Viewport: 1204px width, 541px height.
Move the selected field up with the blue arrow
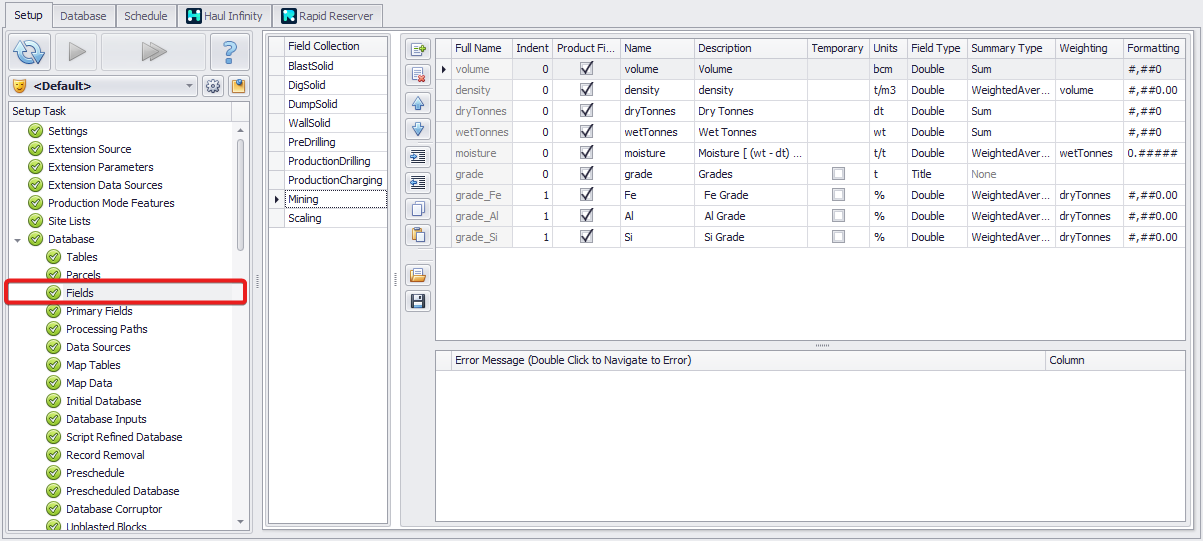coord(418,102)
